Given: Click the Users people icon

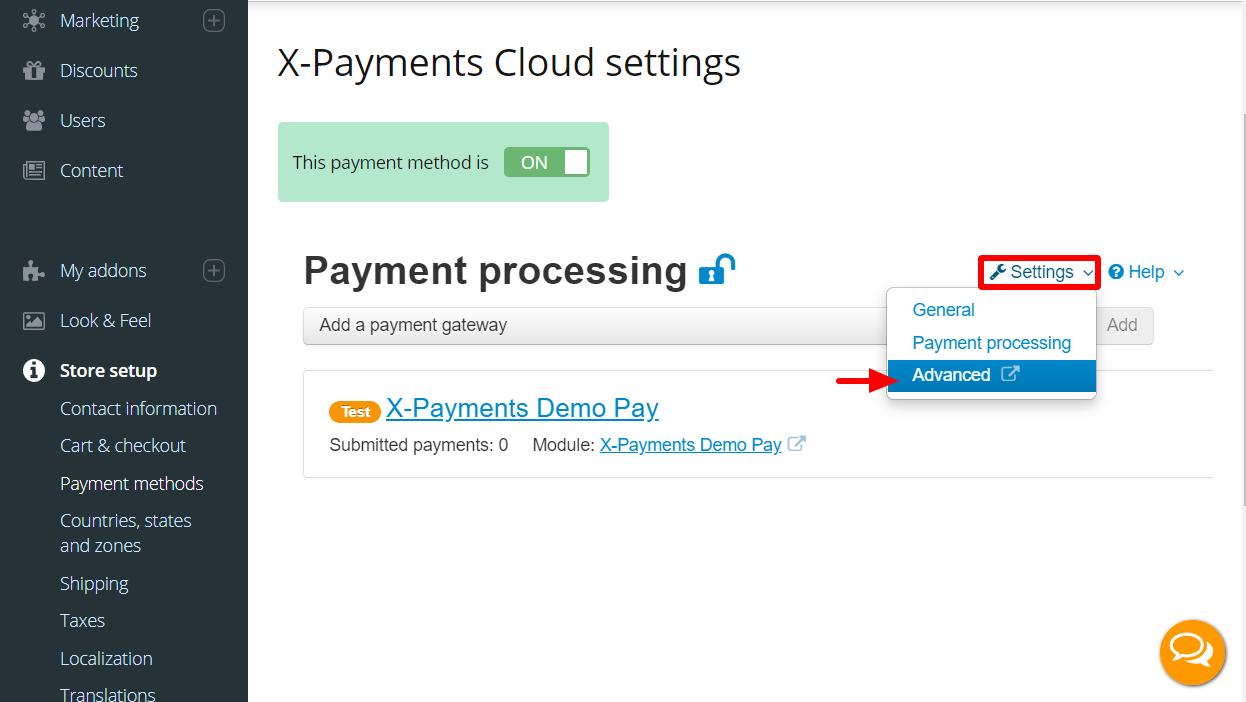Looking at the screenshot, I should click(x=34, y=120).
